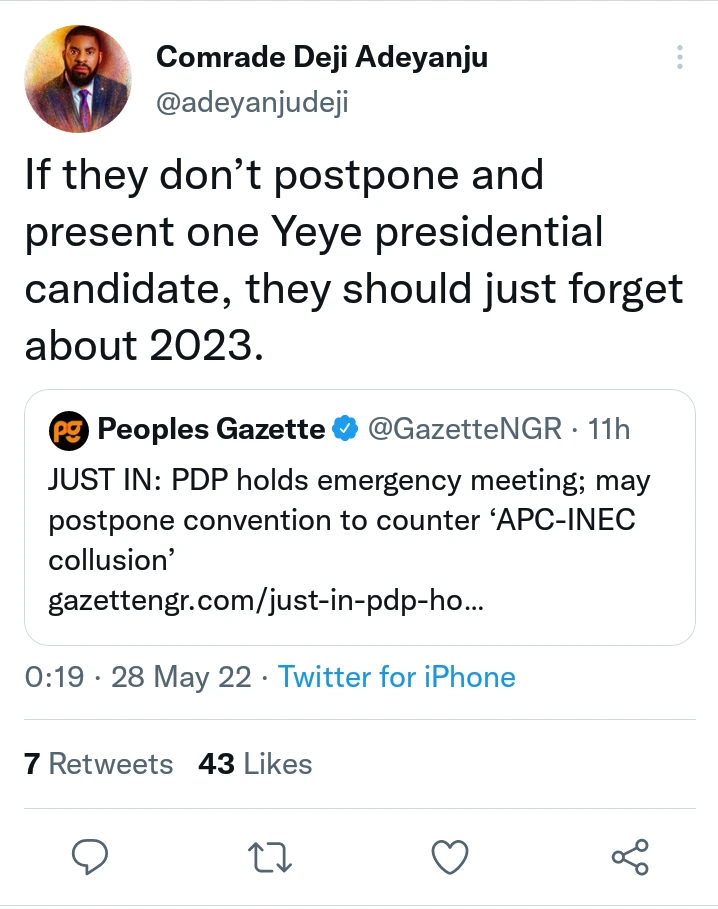Tap the blue verified badge
Image resolution: width=718 pixels, height=909 pixels.
(x=345, y=430)
